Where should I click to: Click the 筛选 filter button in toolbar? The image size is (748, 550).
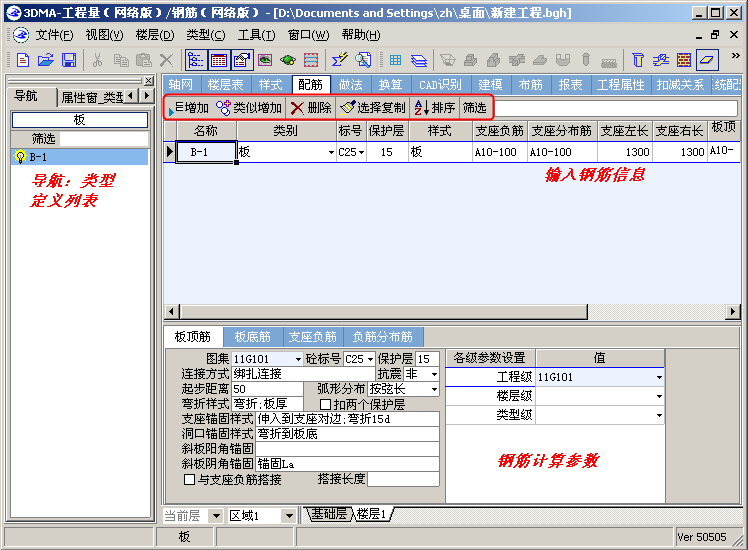(x=475, y=108)
